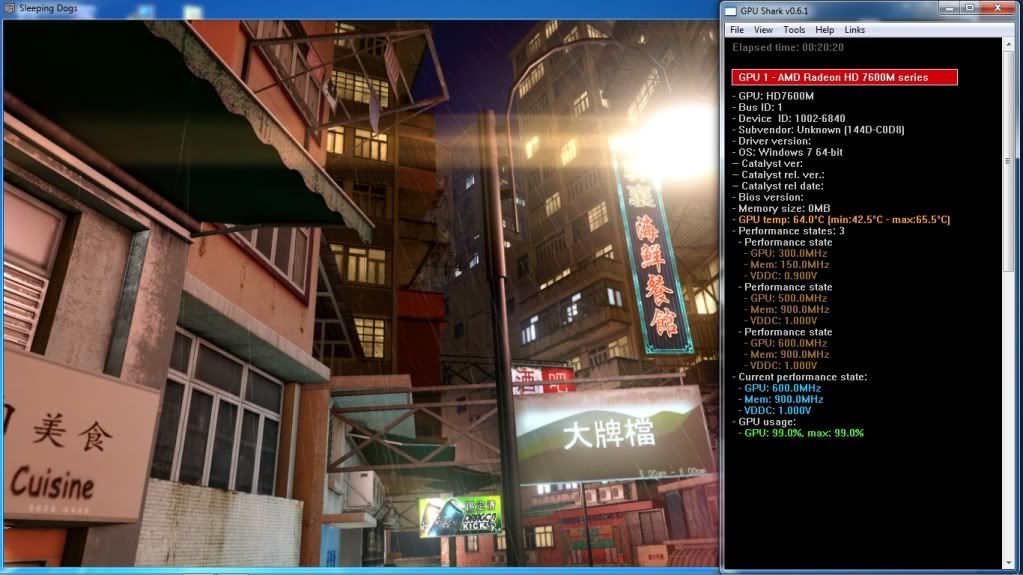The width and height of the screenshot is (1023, 575).
Task: Click the GPU: 300.0MHz performance state value
Action: tap(786, 253)
